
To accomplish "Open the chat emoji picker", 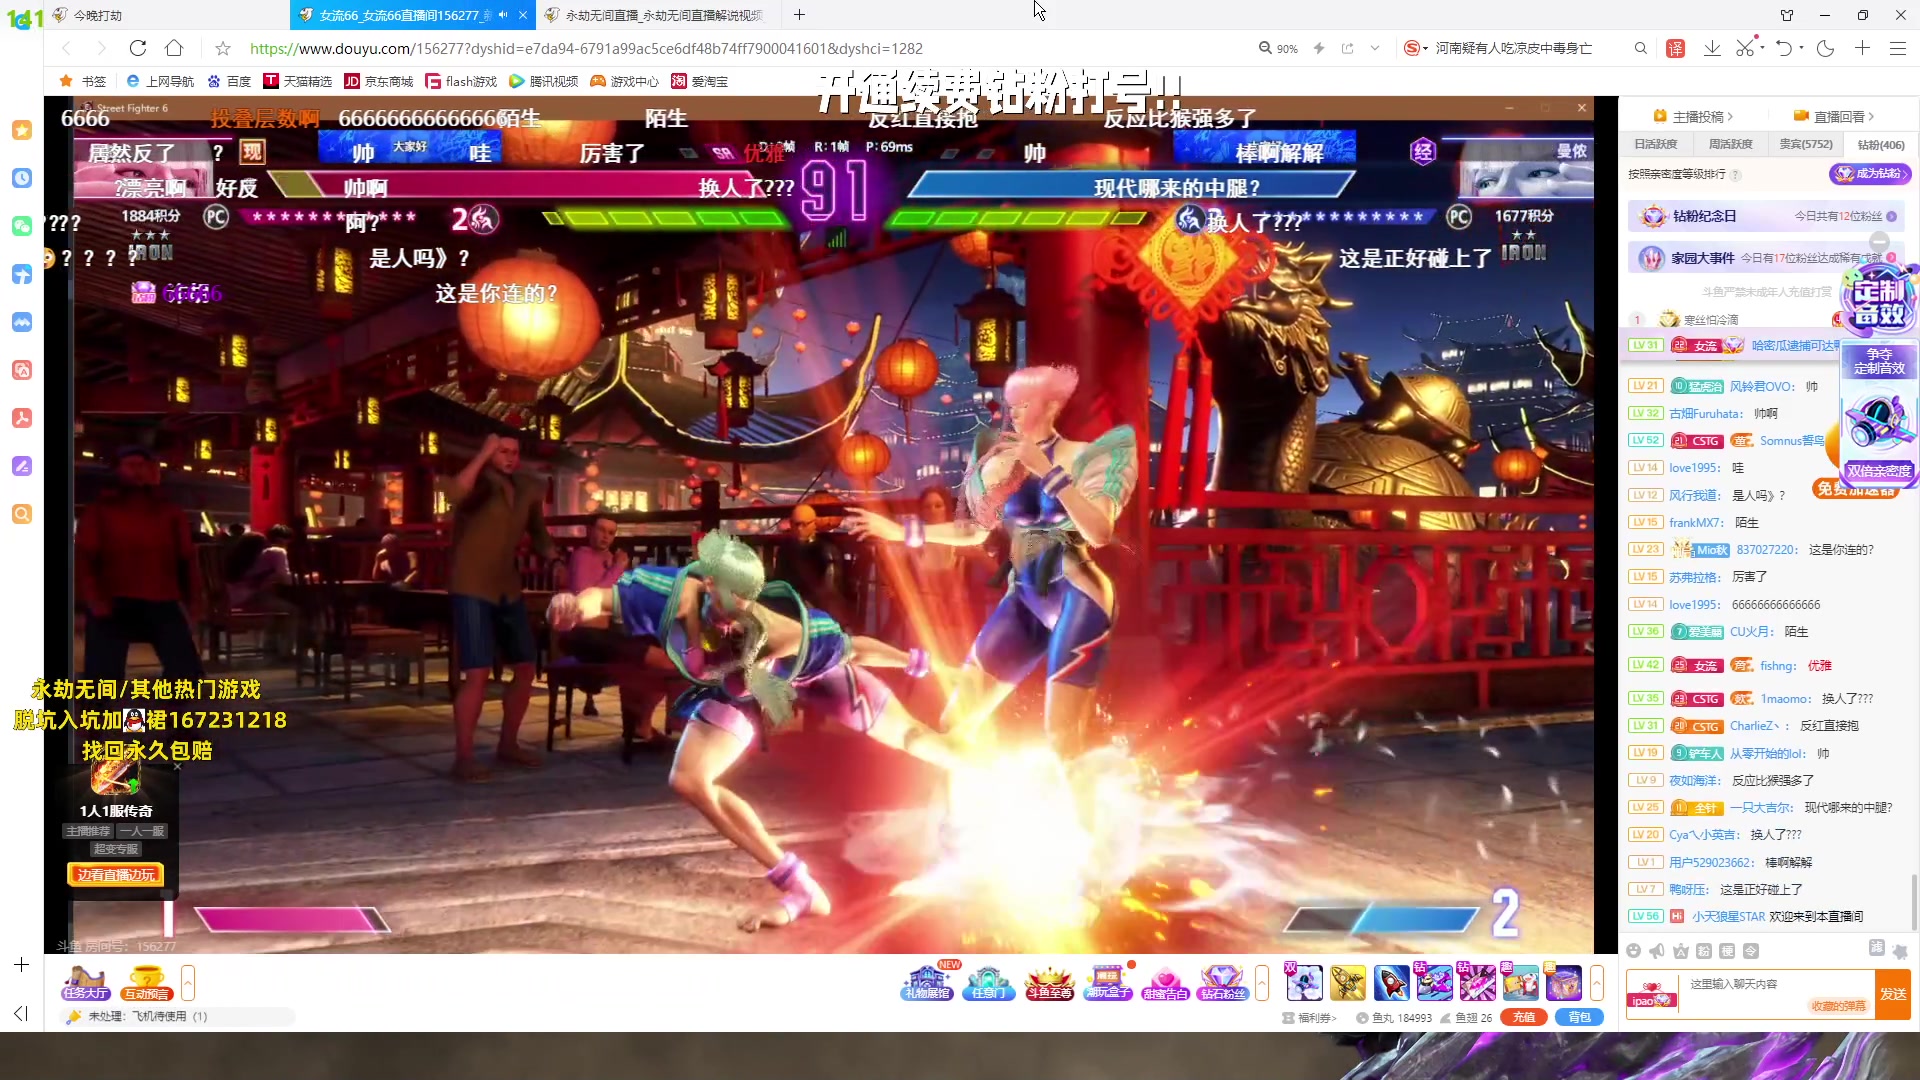I will coord(1633,951).
